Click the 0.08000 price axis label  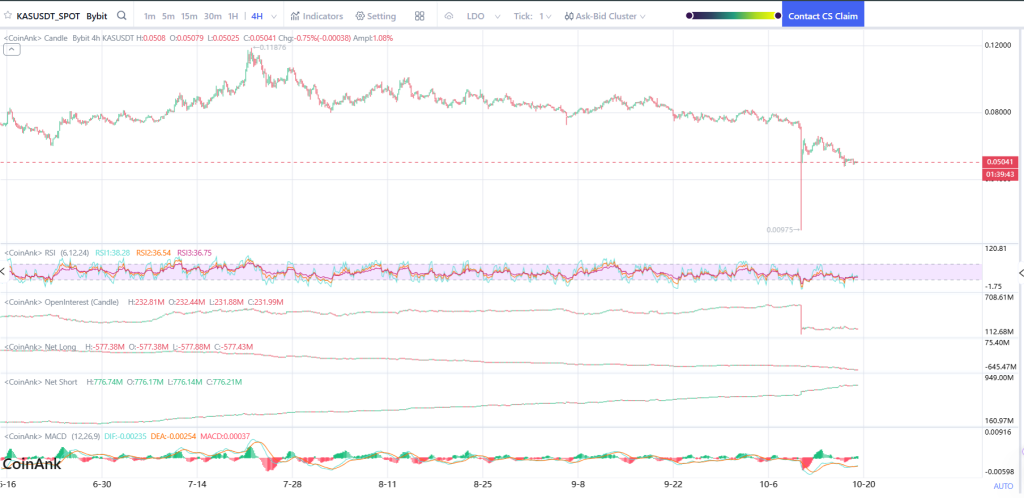pyautogui.click(x=999, y=112)
